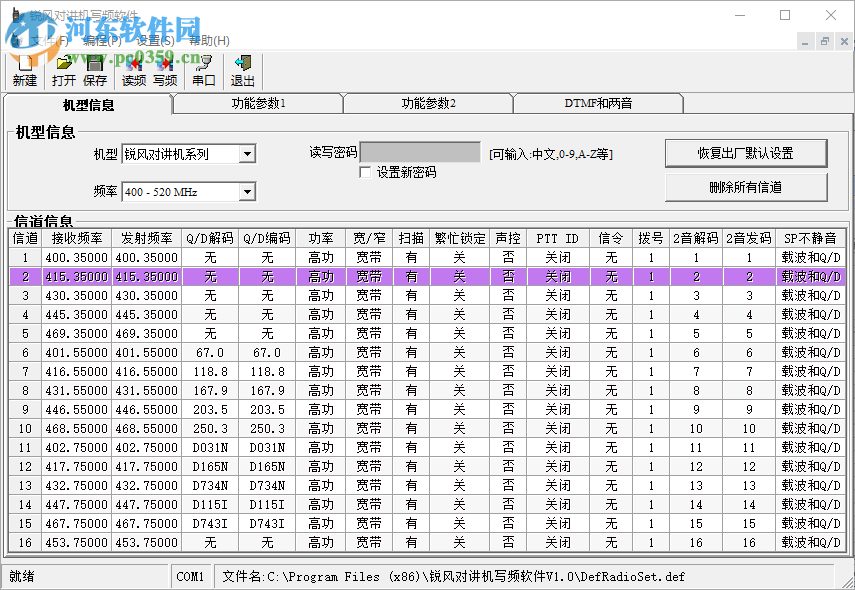Click the 删除所有信道 button

click(746, 188)
